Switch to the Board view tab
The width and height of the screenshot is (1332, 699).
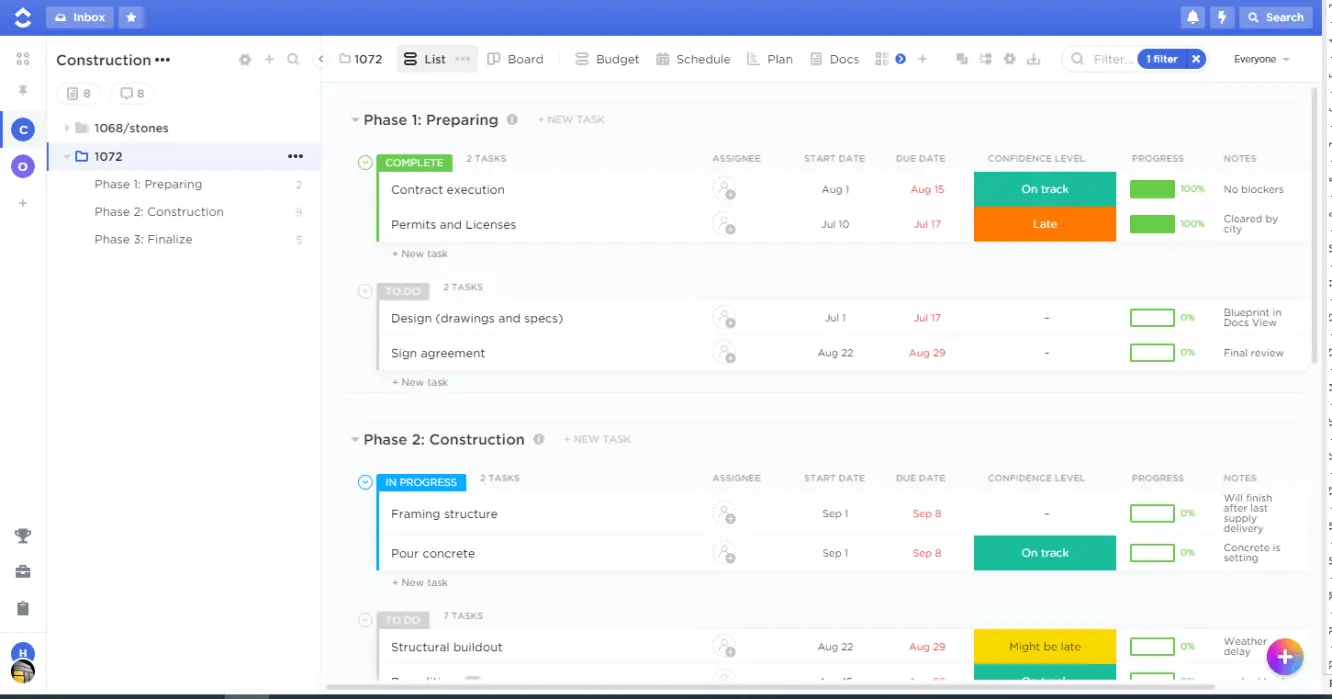(x=515, y=59)
